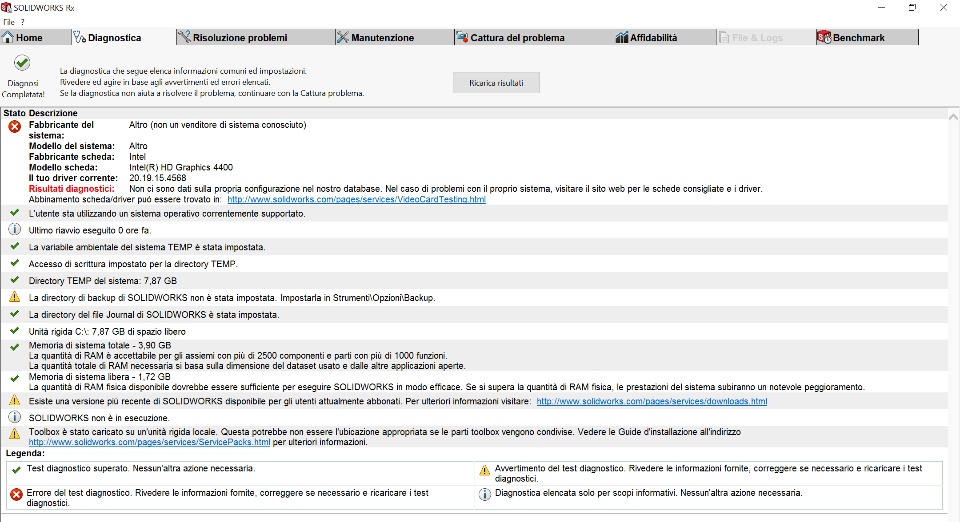Click the stethoscope icon on the Diagnostica tab

click(80, 37)
